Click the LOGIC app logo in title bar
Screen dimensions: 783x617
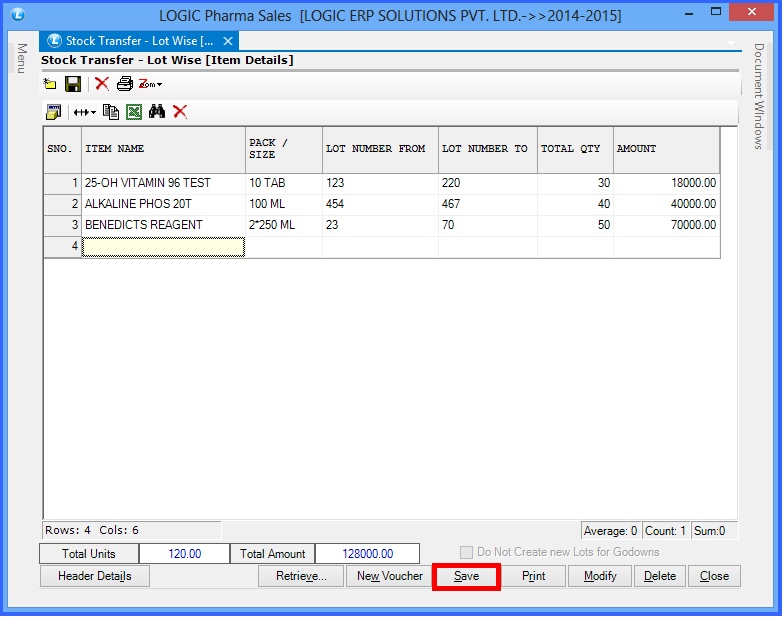point(18,14)
